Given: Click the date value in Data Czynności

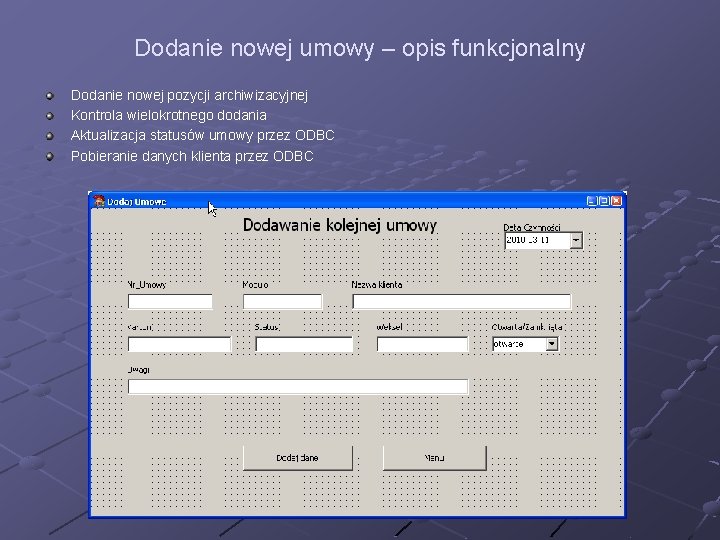Looking at the screenshot, I should 527,240.
